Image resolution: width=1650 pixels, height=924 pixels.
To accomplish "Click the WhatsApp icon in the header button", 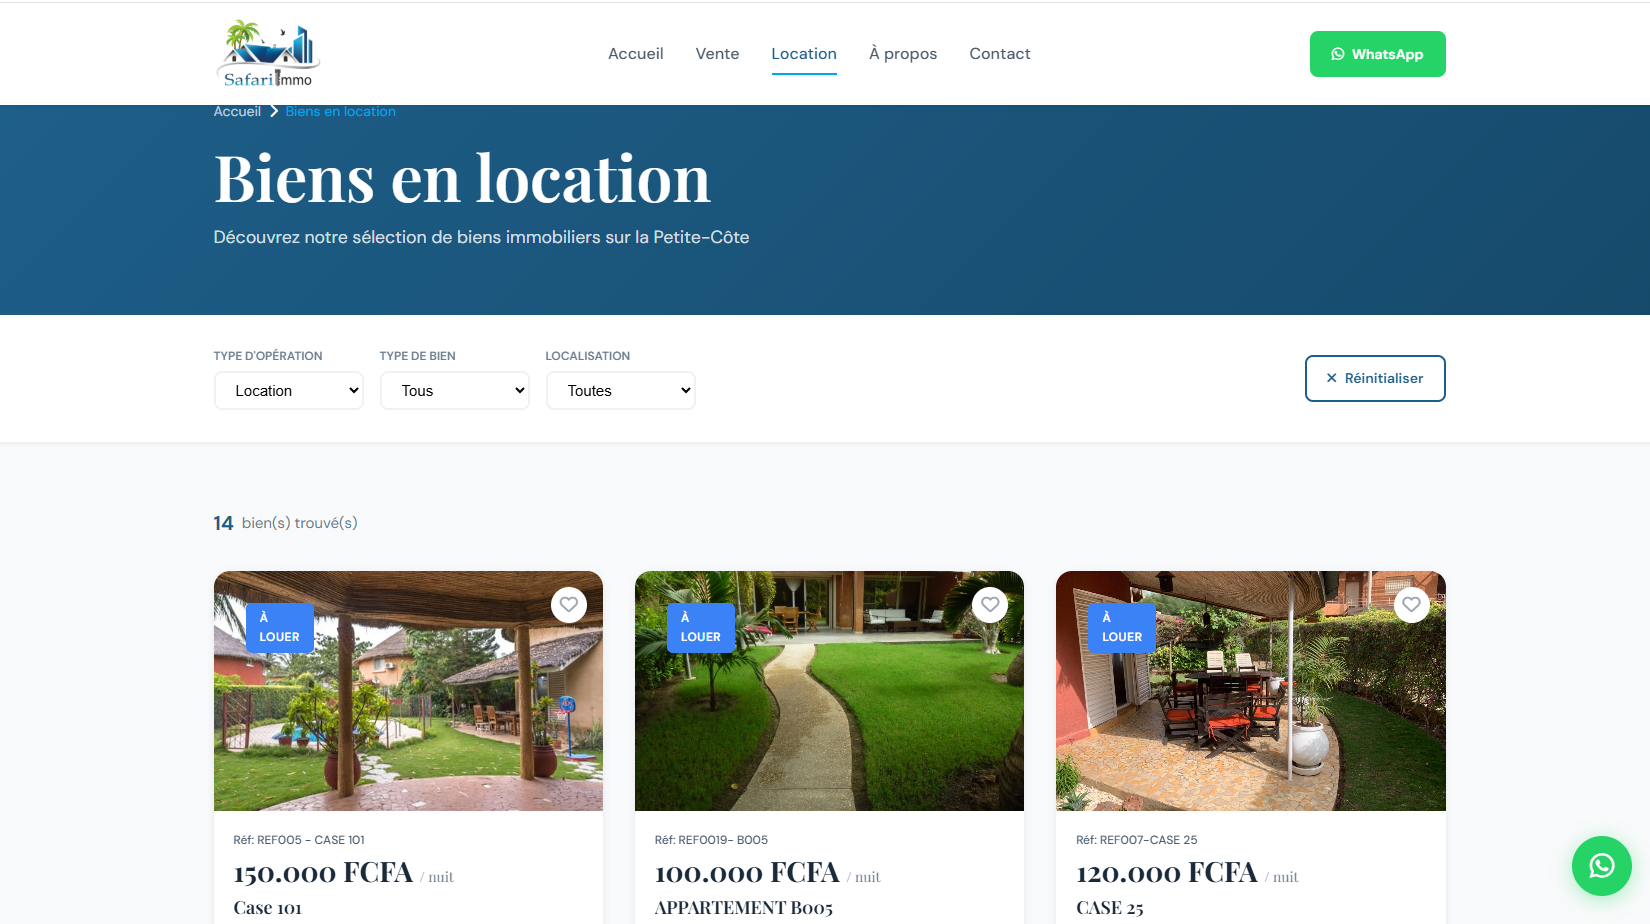I will [1337, 54].
